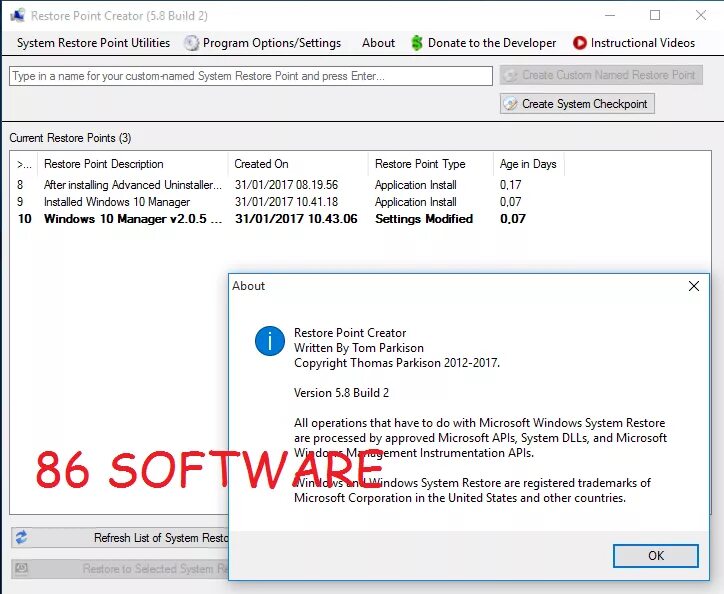
Task: Click 'Copyright Thomas Parkison 2012-2017.' text
Action: 397,363
